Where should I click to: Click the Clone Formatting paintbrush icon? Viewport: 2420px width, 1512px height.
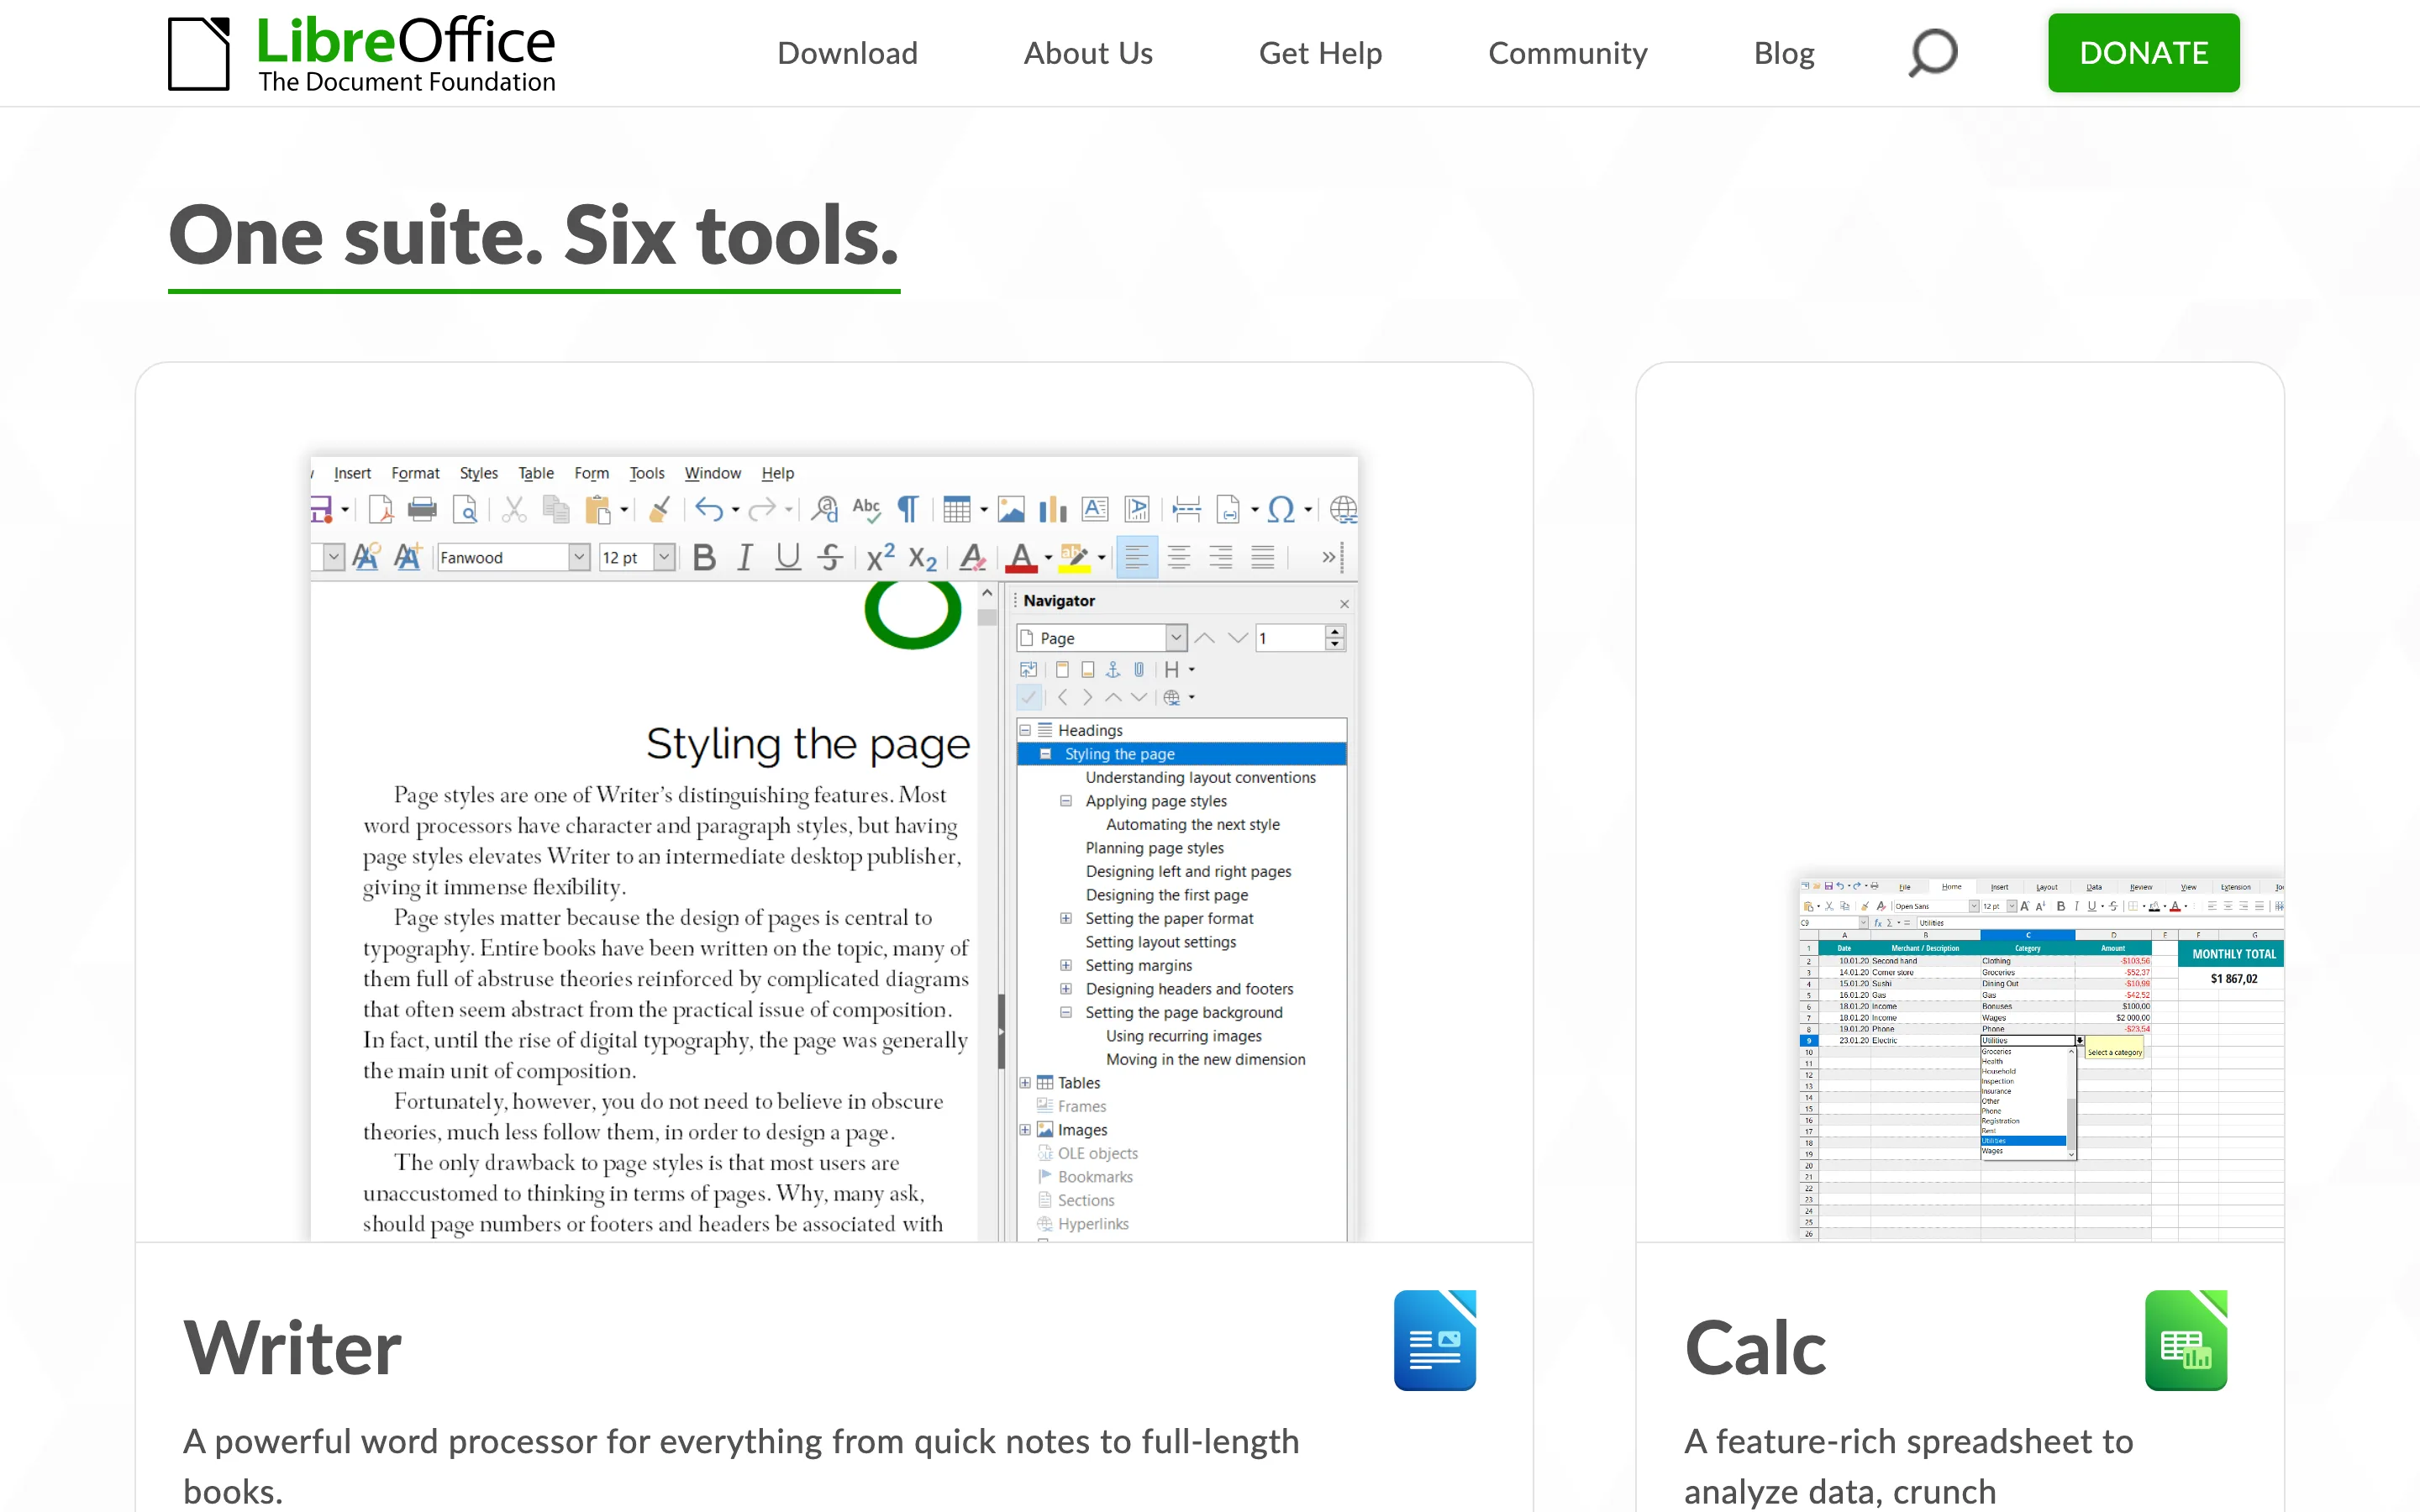point(659,510)
